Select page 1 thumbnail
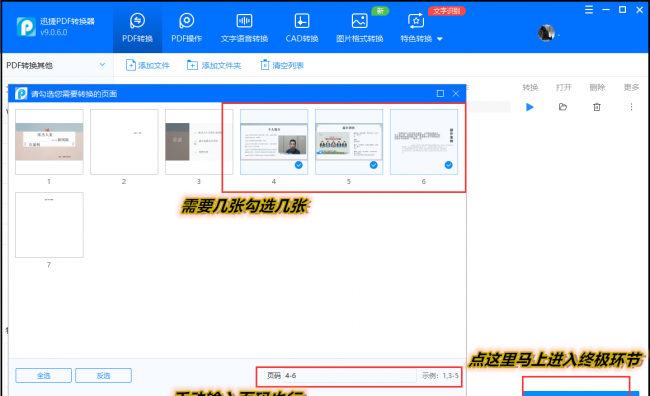This screenshot has width=650, height=396. click(49, 142)
